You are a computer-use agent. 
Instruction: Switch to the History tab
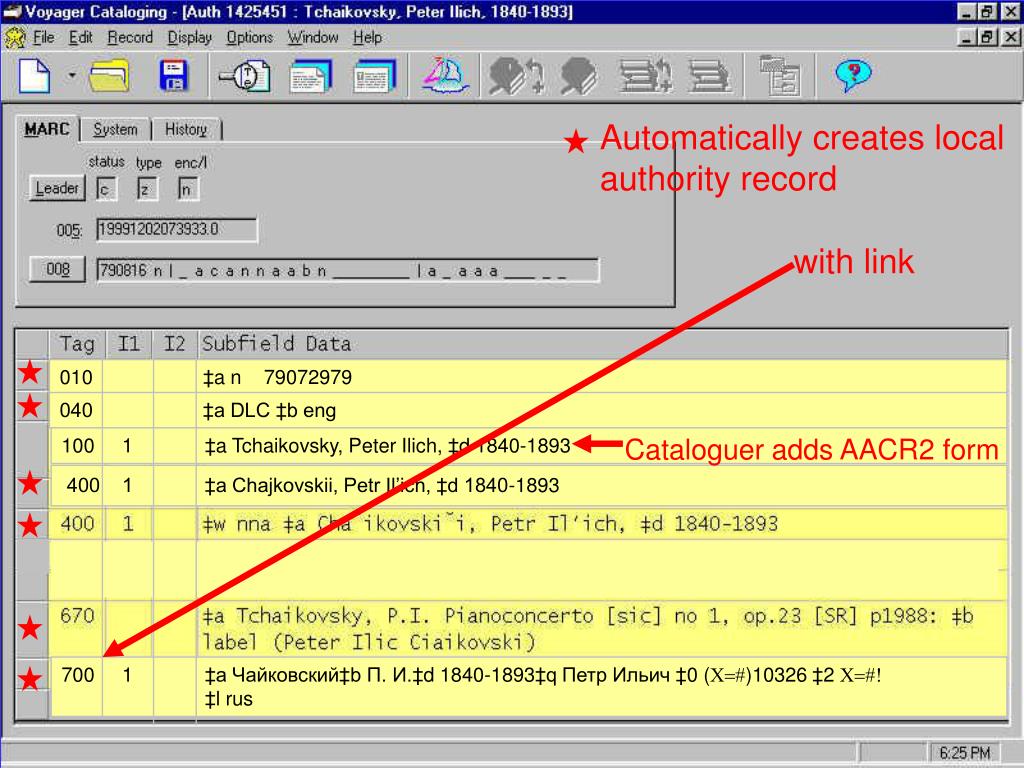(x=185, y=129)
